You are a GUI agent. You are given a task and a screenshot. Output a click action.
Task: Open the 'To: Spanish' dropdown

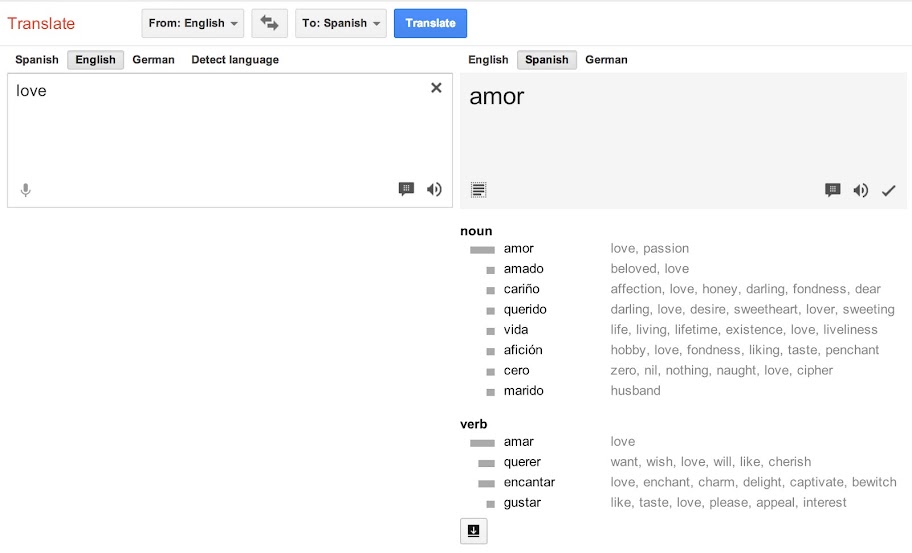tap(341, 23)
